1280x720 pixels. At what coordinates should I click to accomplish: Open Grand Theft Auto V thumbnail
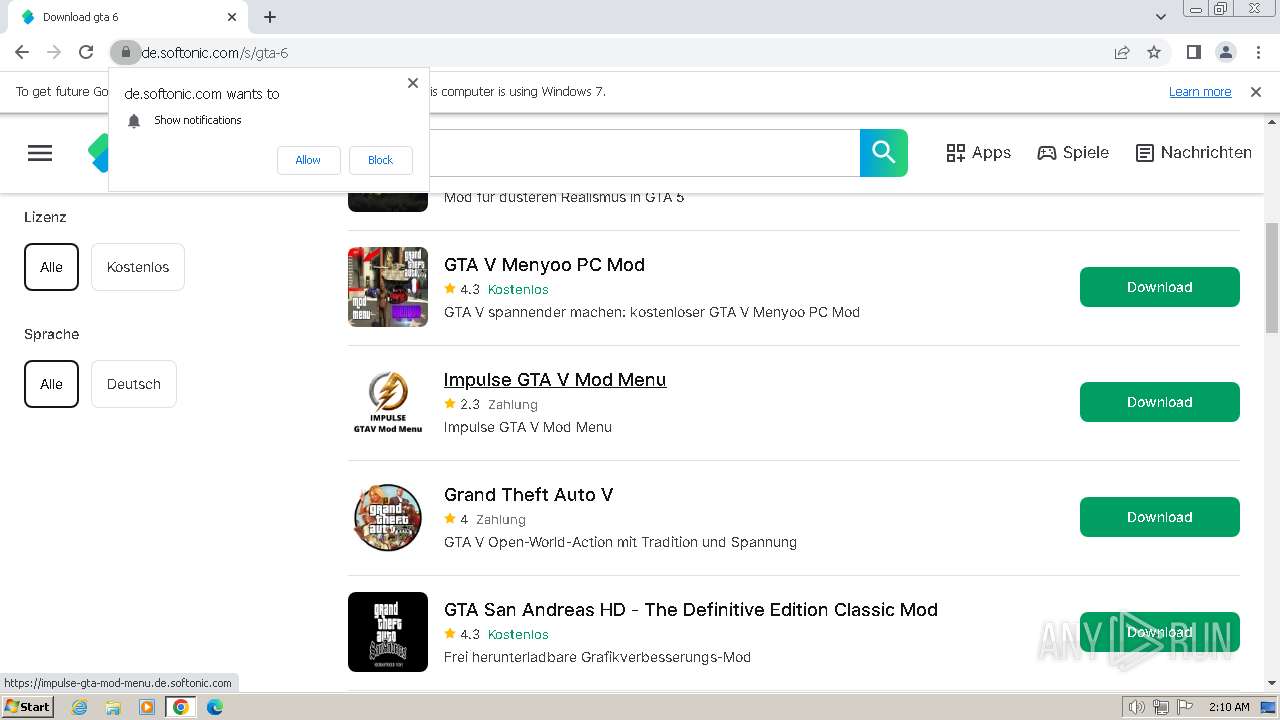(x=388, y=517)
